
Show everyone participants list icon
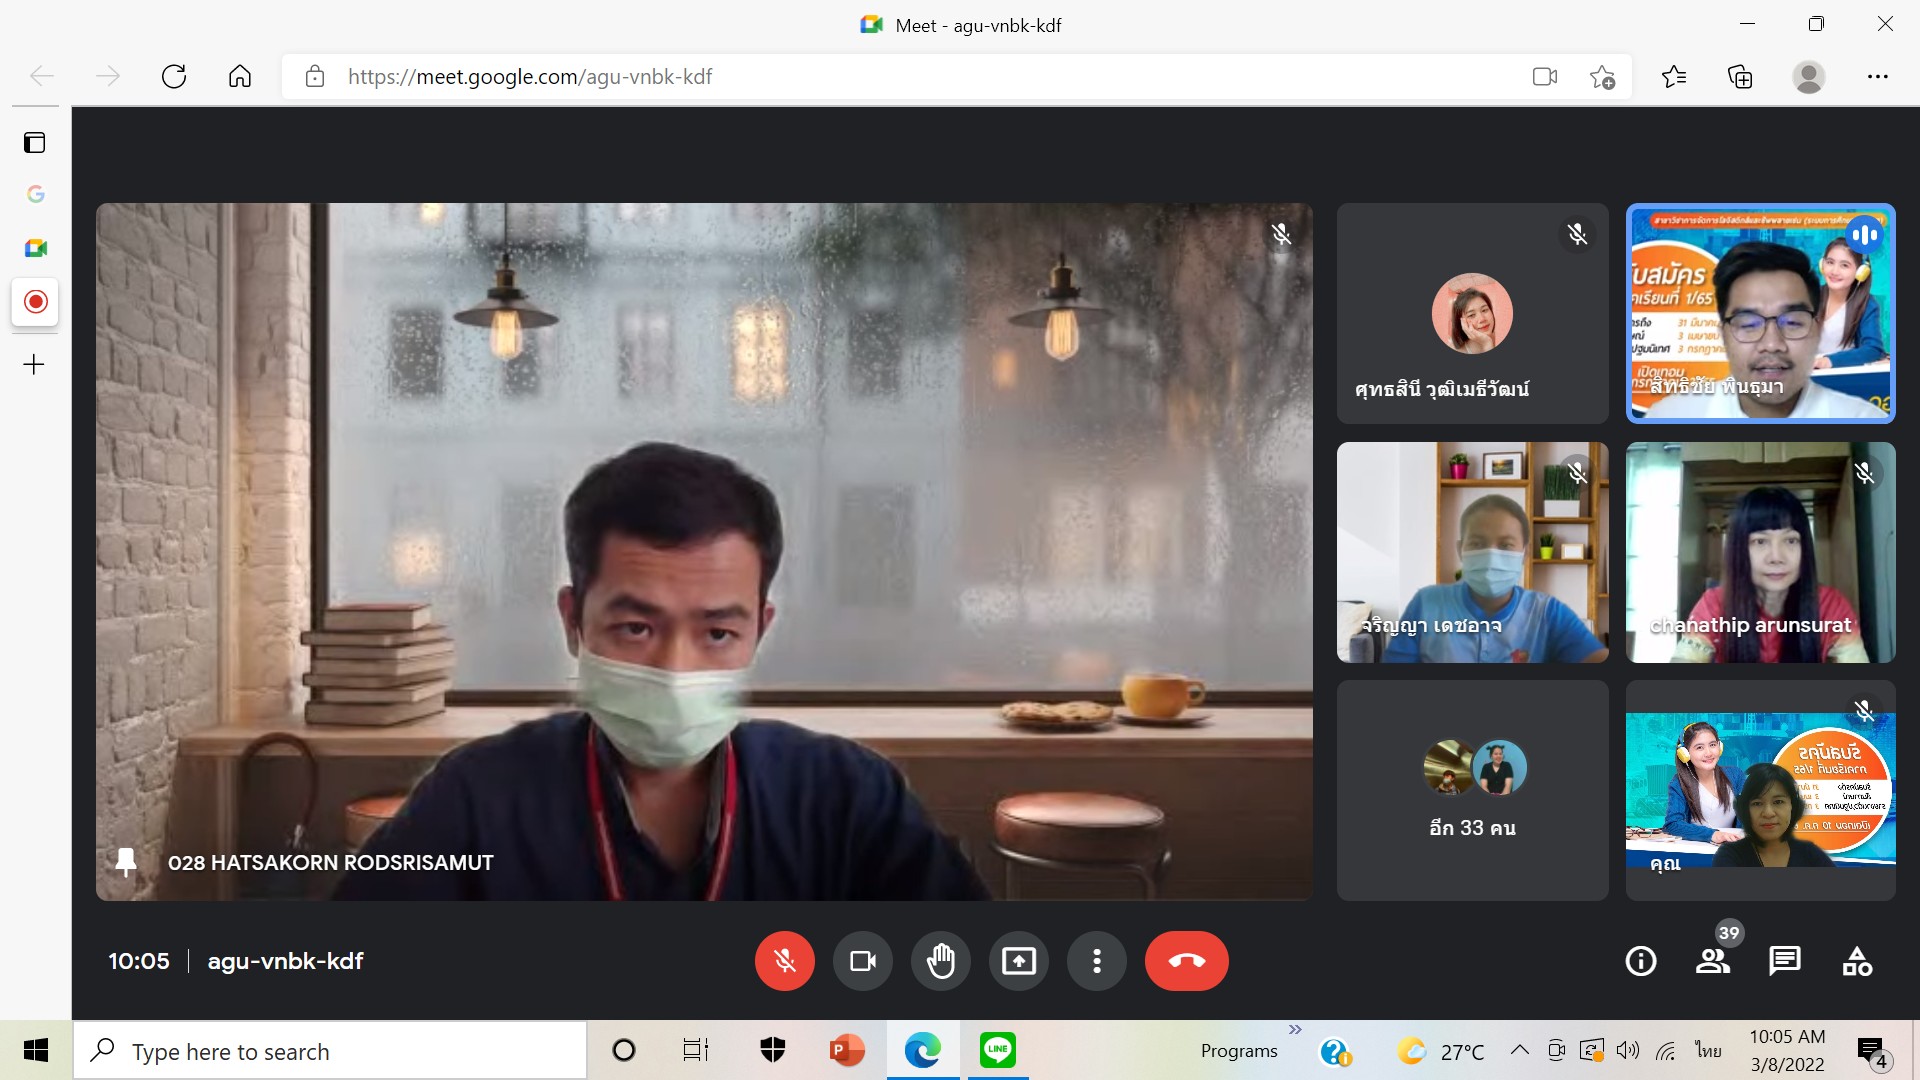click(1712, 961)
